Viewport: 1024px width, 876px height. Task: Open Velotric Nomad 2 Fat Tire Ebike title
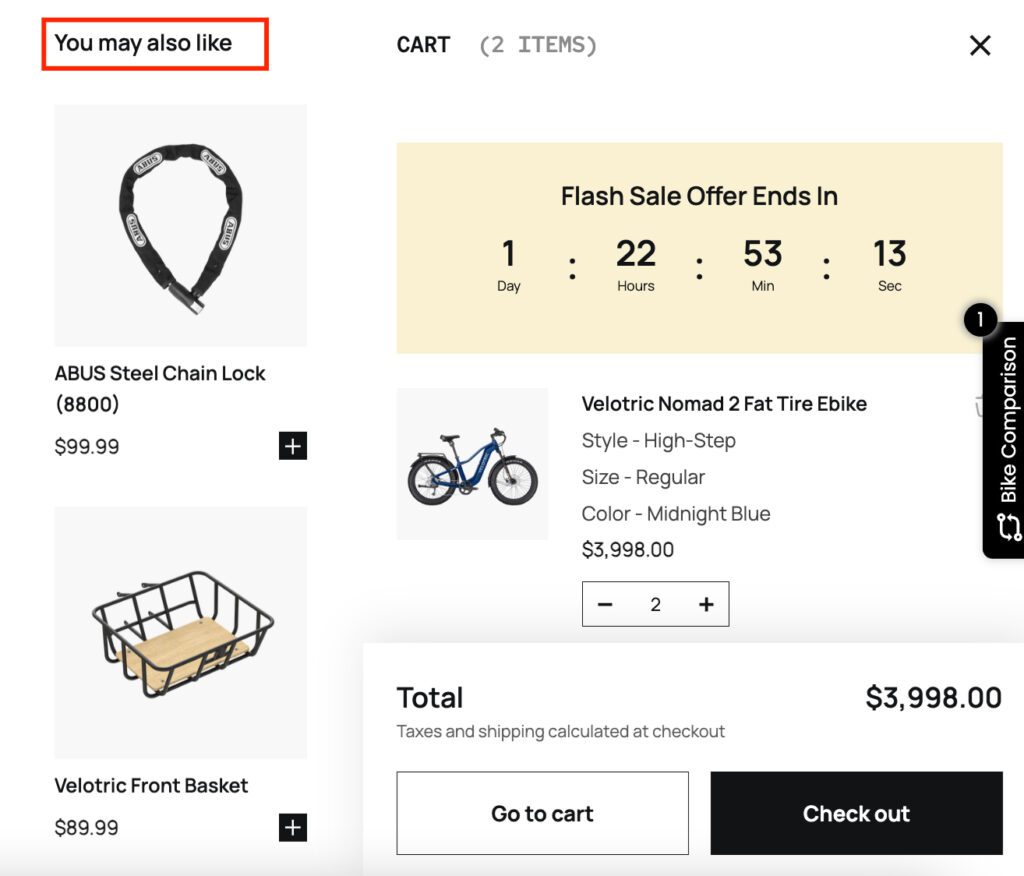coord(724,404)
